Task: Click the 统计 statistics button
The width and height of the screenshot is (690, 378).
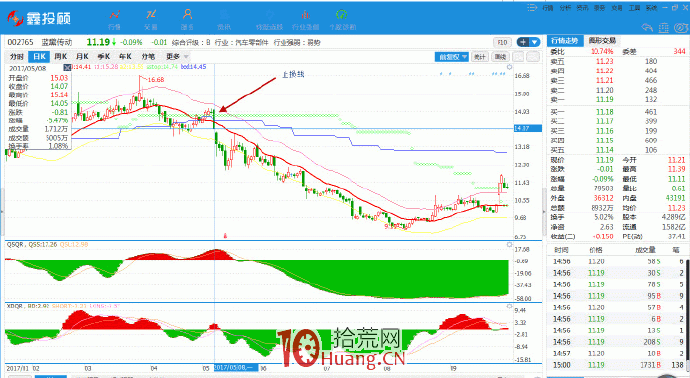Action: point(480,57)
